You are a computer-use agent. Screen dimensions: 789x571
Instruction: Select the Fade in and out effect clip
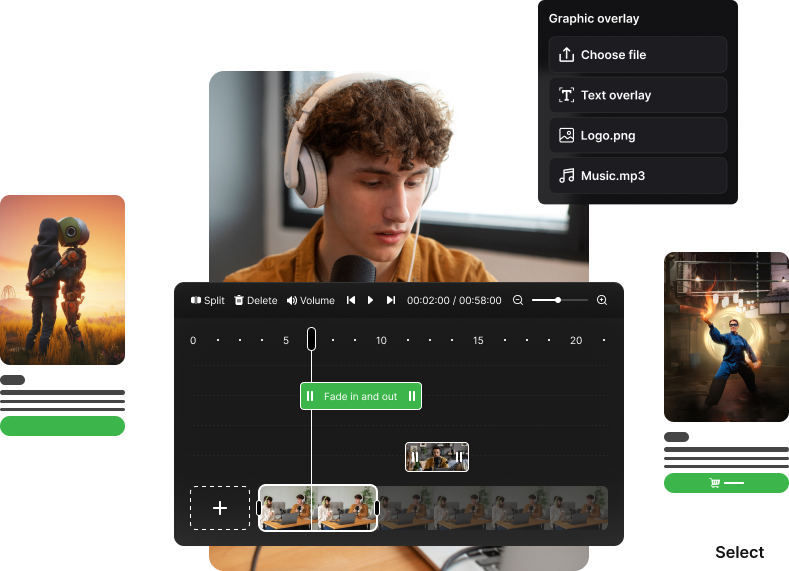tap(360, 396)
